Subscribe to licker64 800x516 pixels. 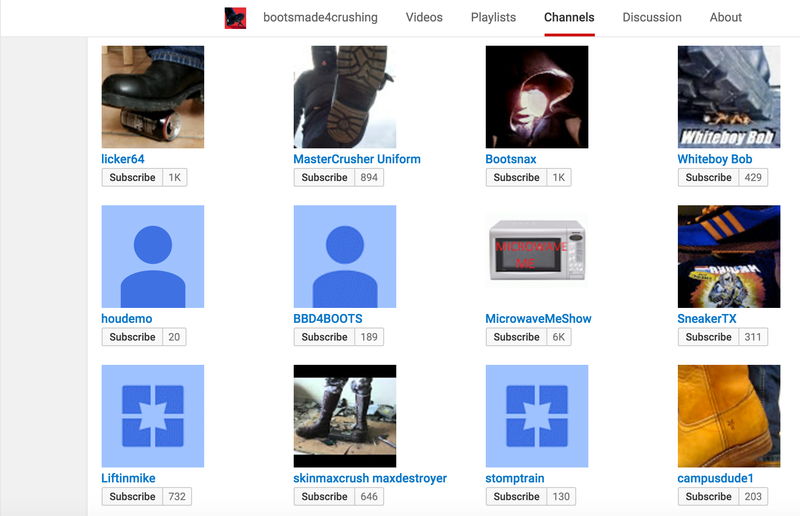coord(132,178)
